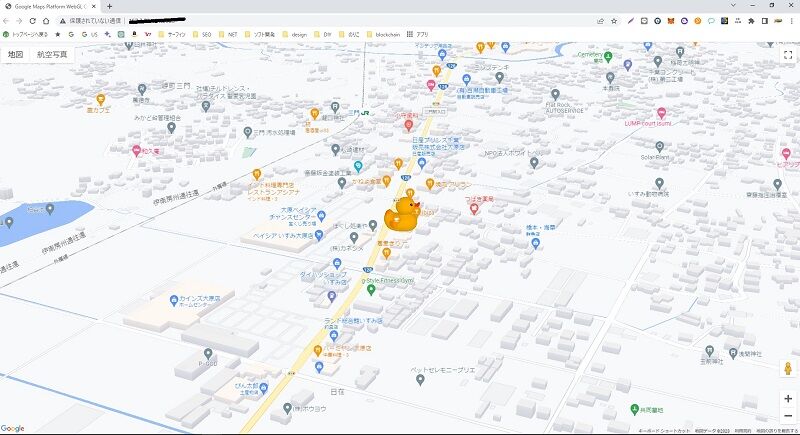Click the blue pond marker

(x=49, y=209)
